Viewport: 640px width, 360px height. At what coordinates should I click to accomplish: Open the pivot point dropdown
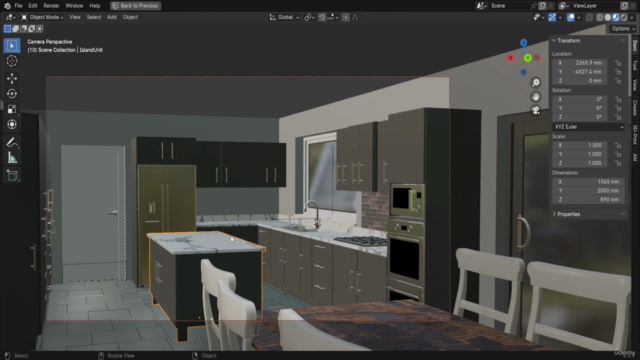(309, 17)
